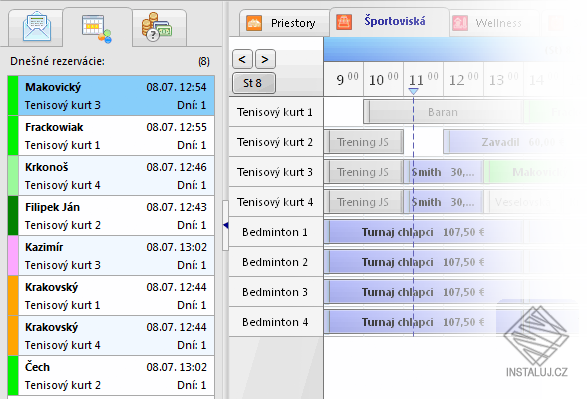Open the mail envelope tab icon
This screenshot has height=399, width=587.
(x=36, y=27)
